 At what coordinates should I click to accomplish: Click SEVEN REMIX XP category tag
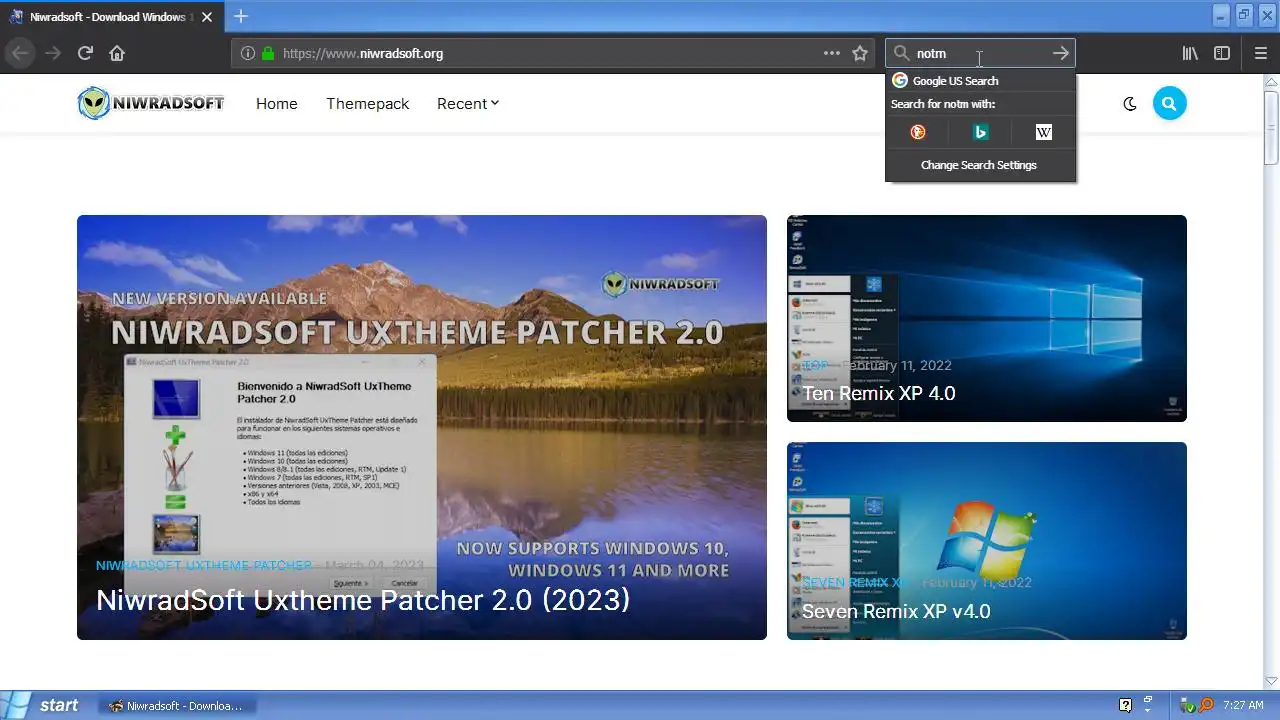click(856, 582)
